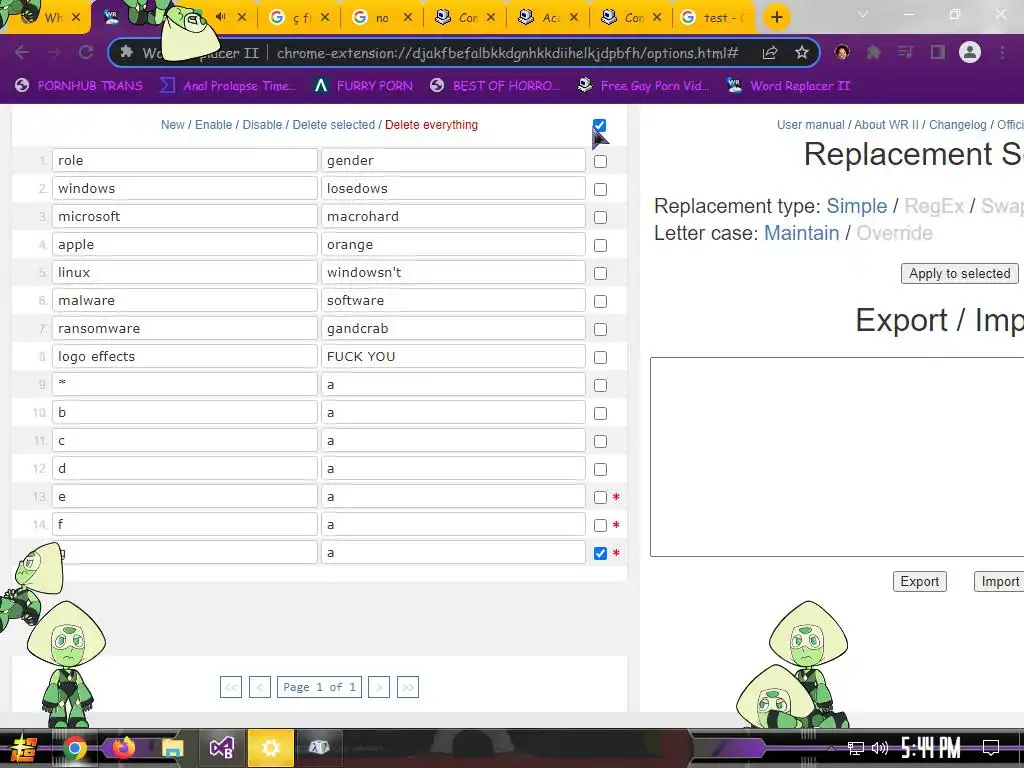This screenshot has height=768, width=1024.
Task: Go to next page with > button
Action: tap(379, 687)
